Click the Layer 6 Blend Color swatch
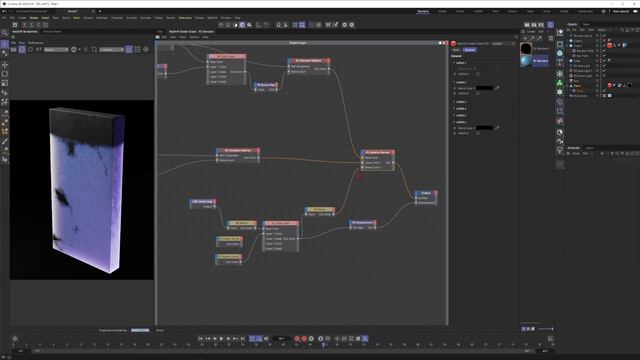The height and width of the screenshot is (360, 640). pos(484,128)
